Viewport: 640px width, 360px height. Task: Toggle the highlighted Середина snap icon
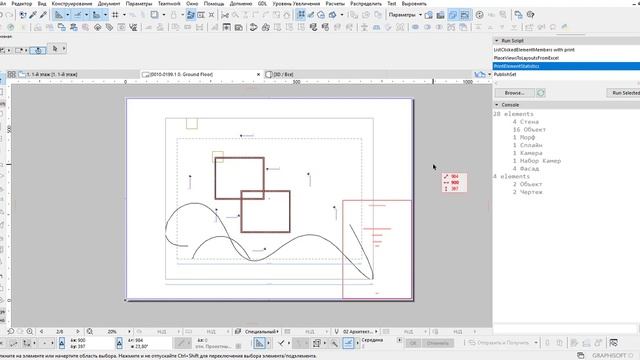coord(348,343)
